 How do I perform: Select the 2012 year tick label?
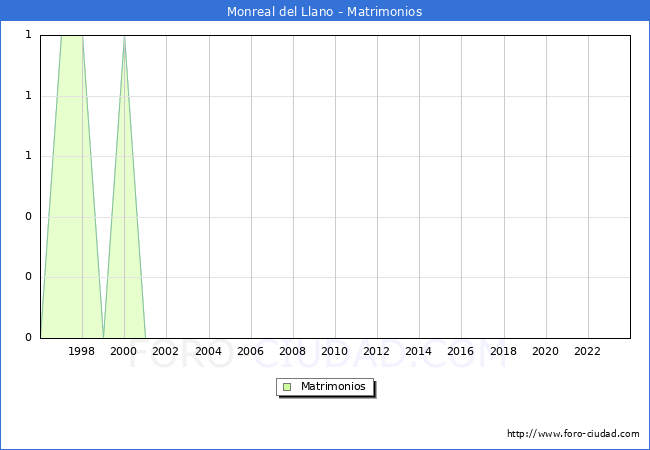pyautogui.click(x=377, y=352)
